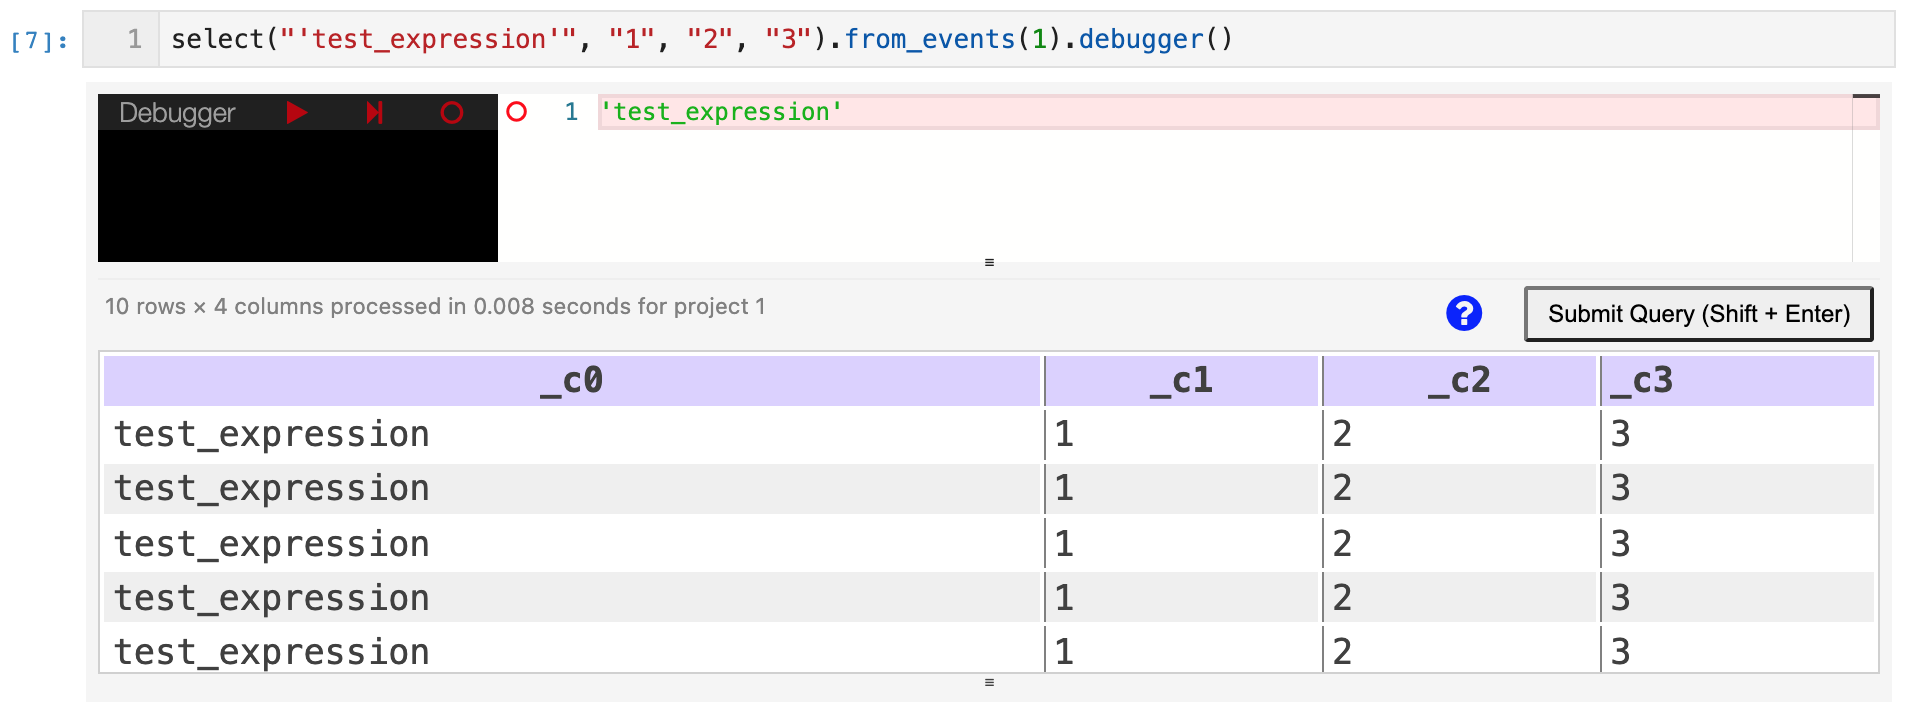Click the debugger stop circle icon
Image resolution: width=1908 pixels, height=702 pixels.
coord(452,112)
